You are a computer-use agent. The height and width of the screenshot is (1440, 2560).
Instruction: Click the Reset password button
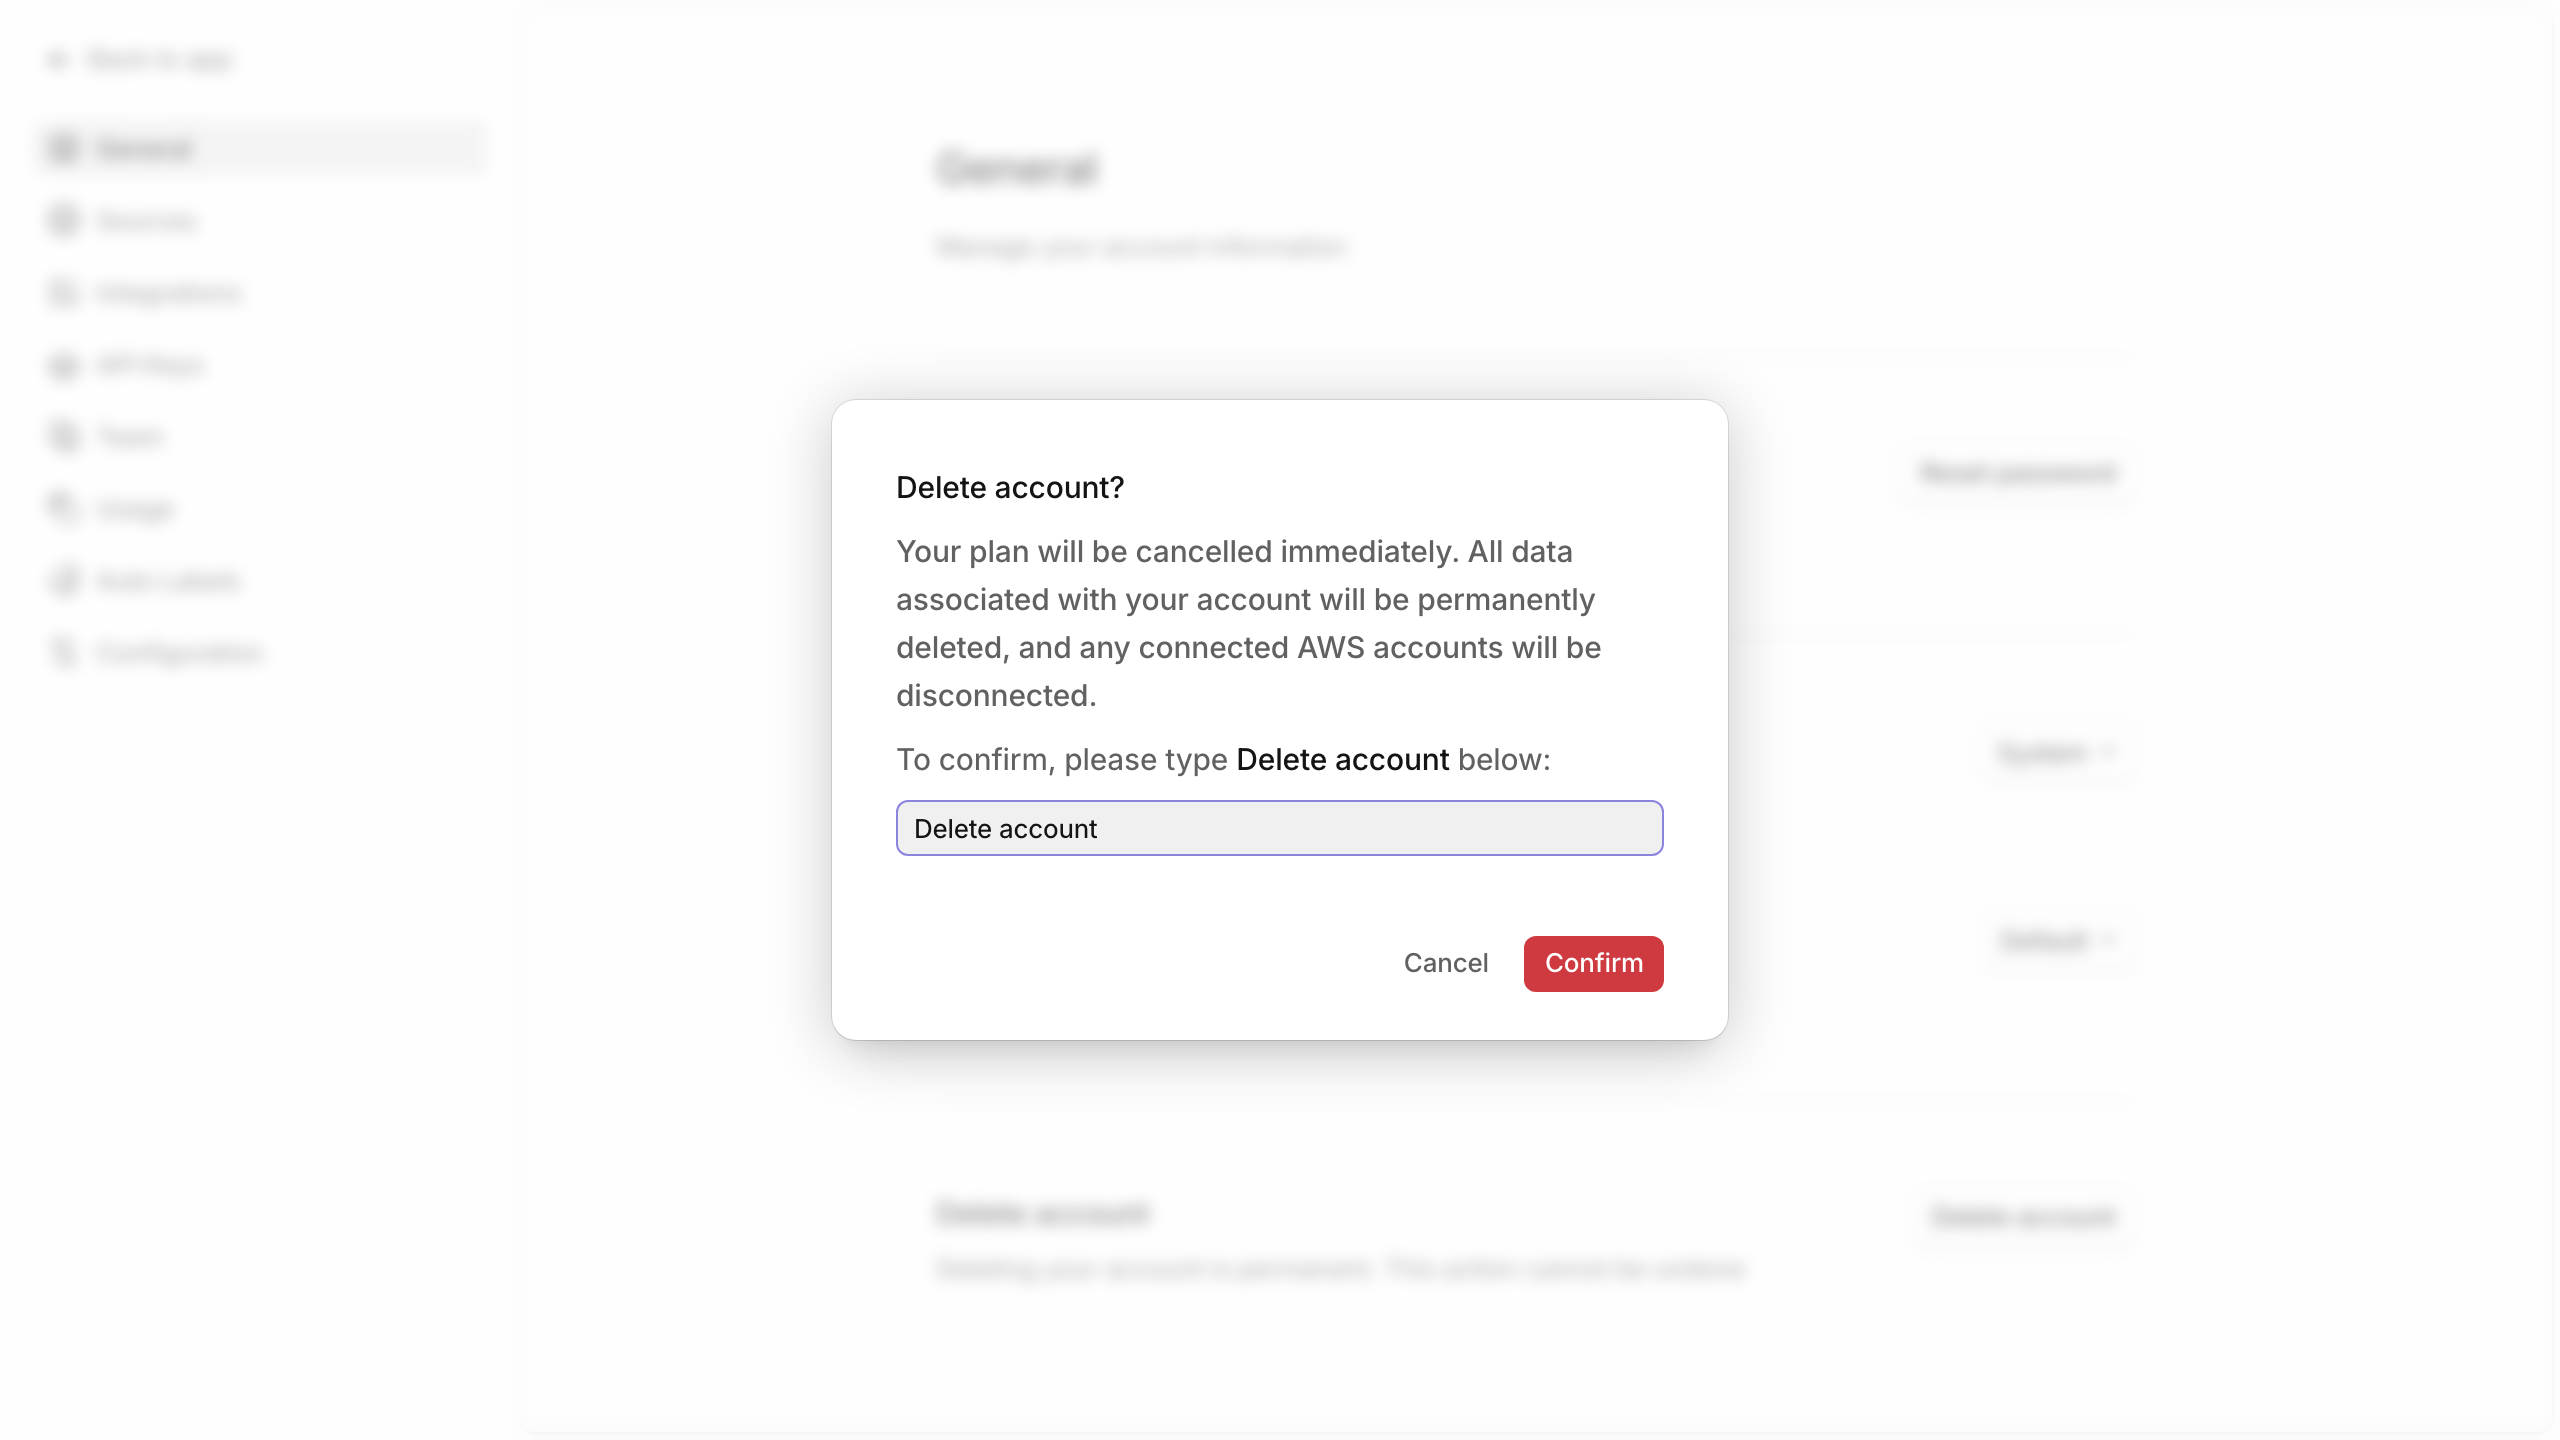click(2017, 474)
